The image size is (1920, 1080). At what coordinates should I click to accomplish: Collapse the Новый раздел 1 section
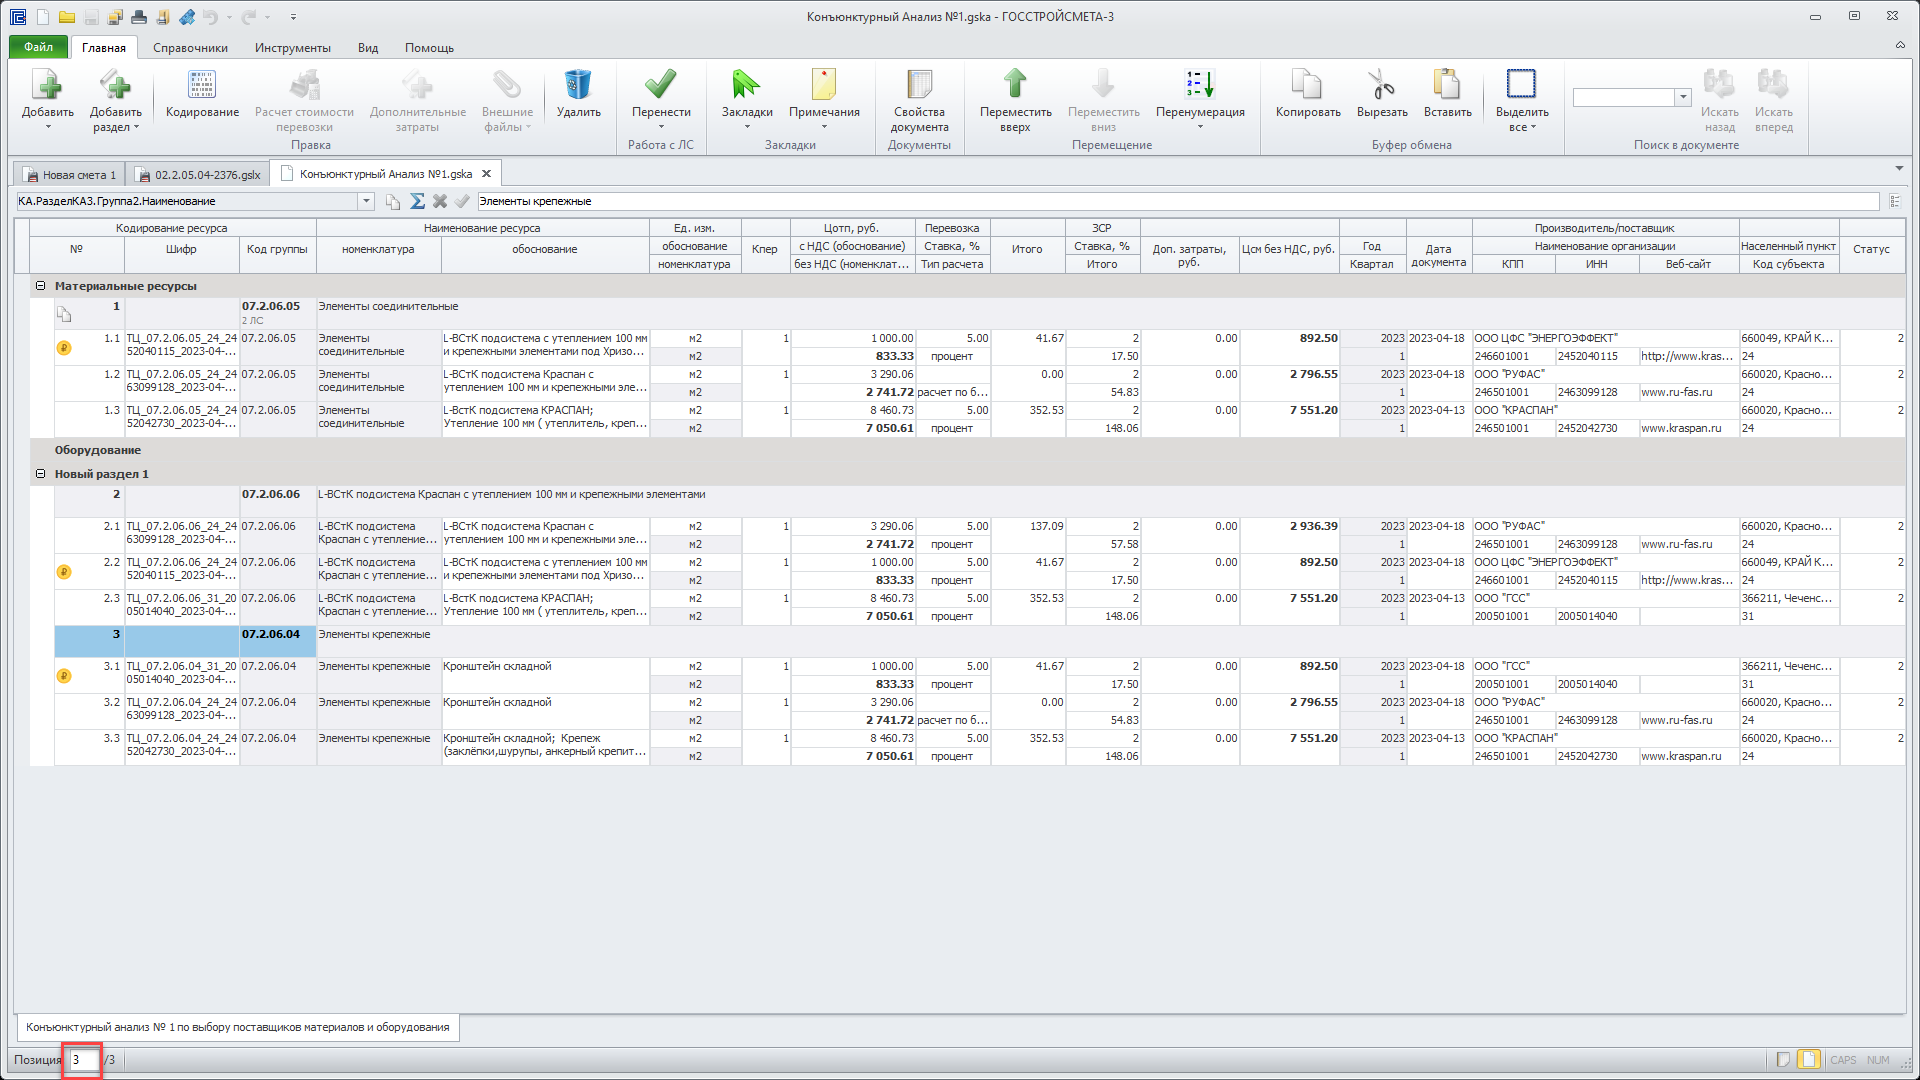(x=41, y=474)
